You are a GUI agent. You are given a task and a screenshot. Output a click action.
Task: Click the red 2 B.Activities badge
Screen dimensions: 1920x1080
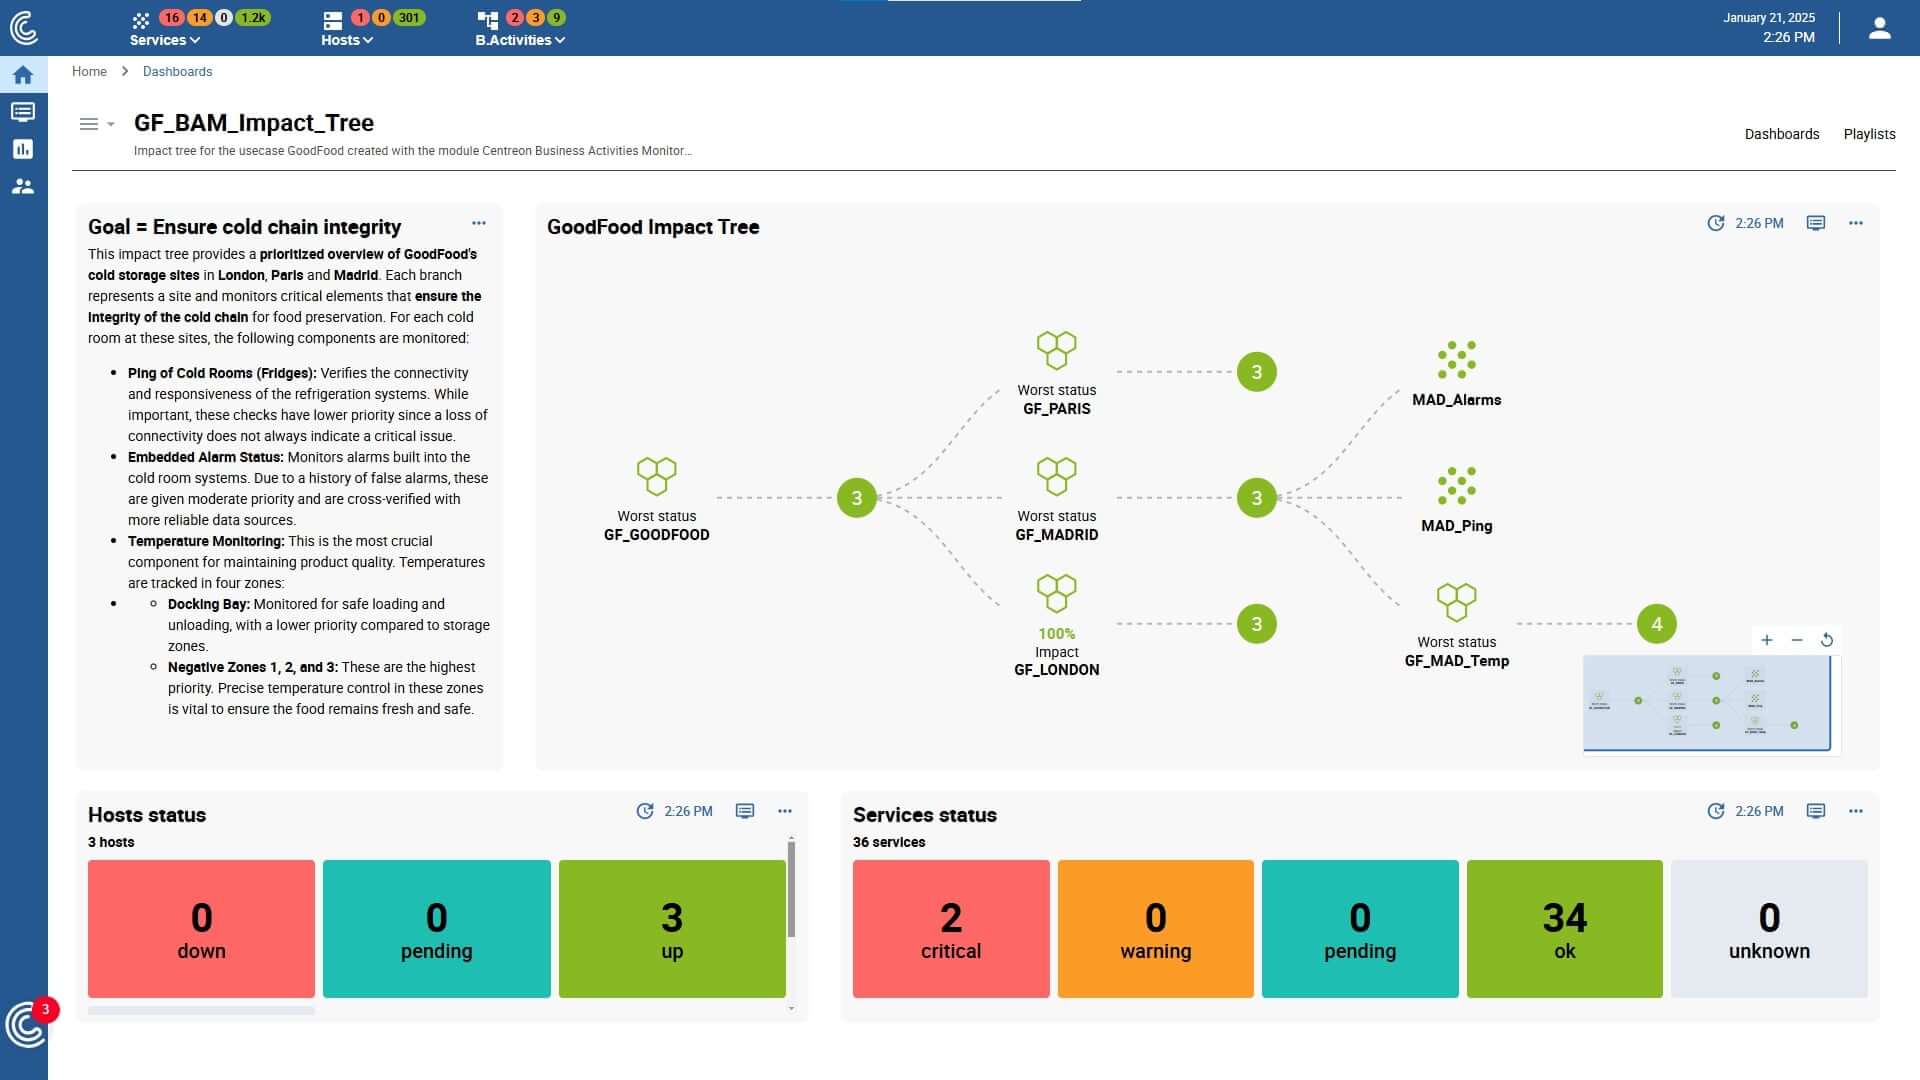514,18
